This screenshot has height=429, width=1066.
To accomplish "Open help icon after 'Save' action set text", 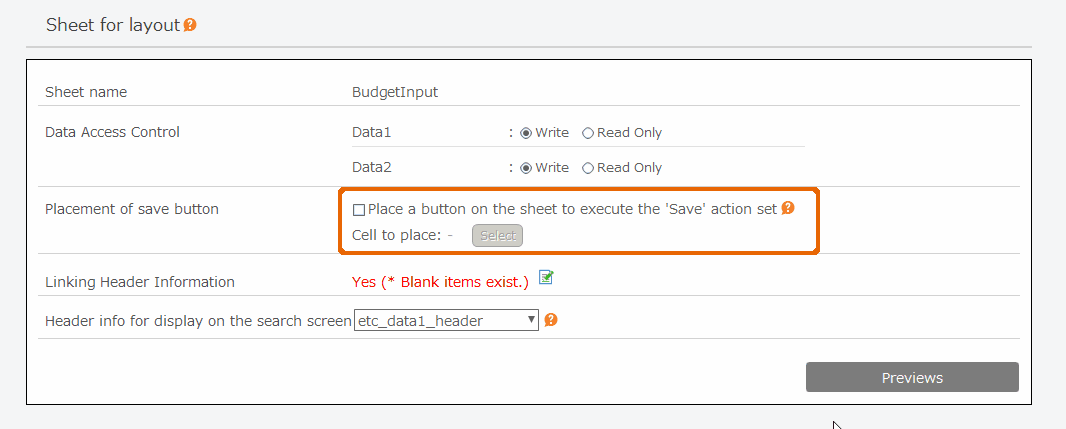I will (x=788, y=208).
